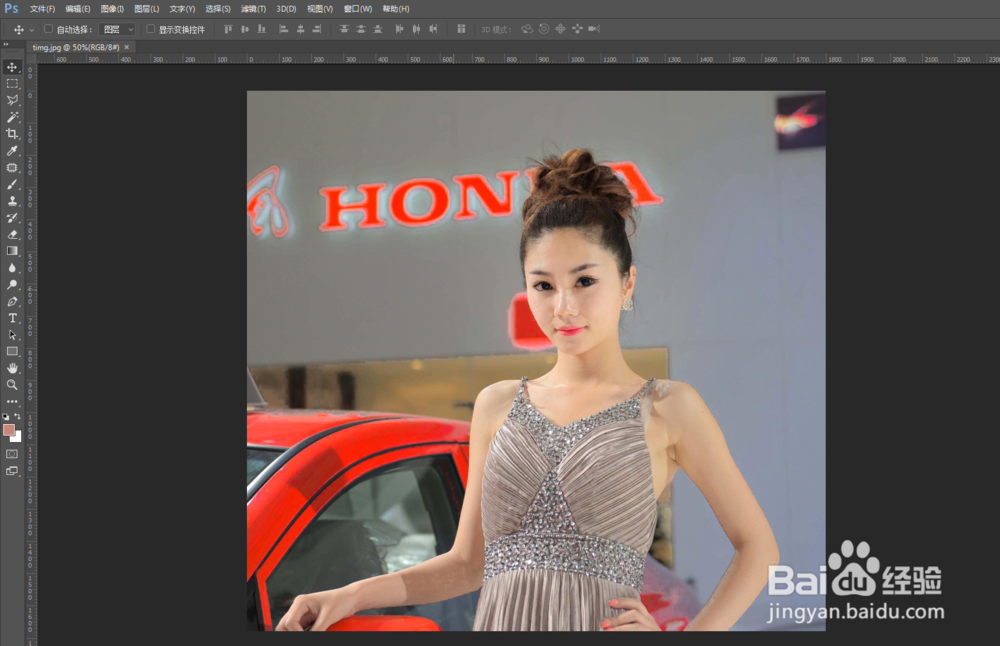1000x646 pixels.
Task: Expand the toolbox double-arrow toggle
Action: (6, 45)
